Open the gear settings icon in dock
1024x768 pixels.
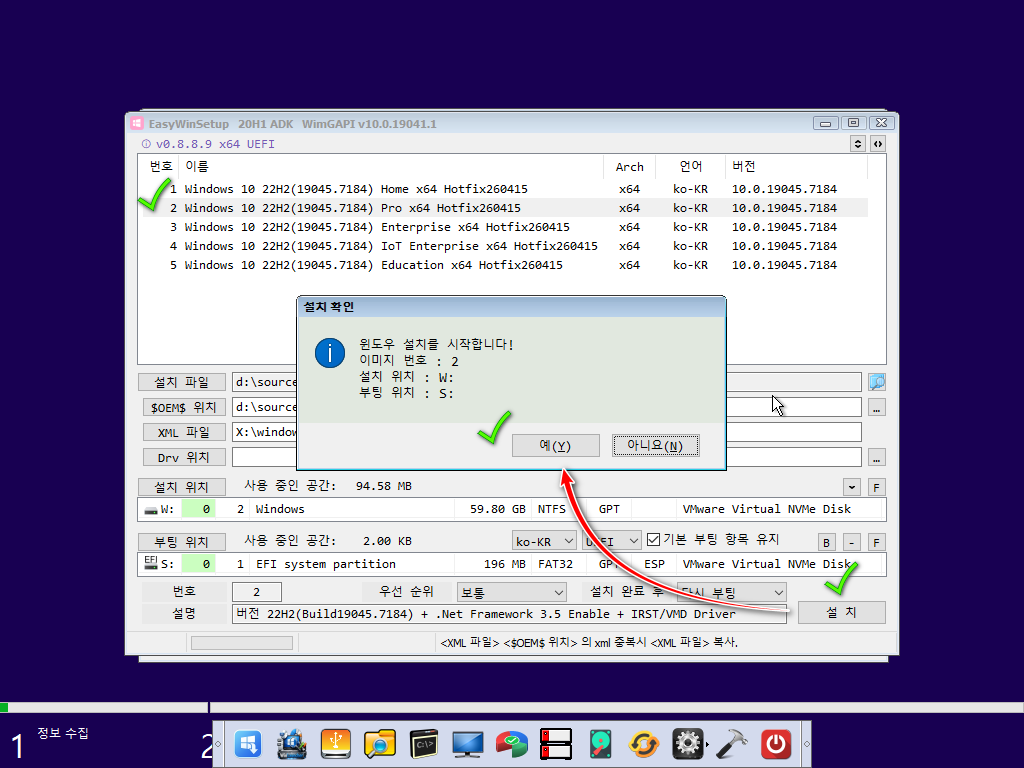point(688,744)
